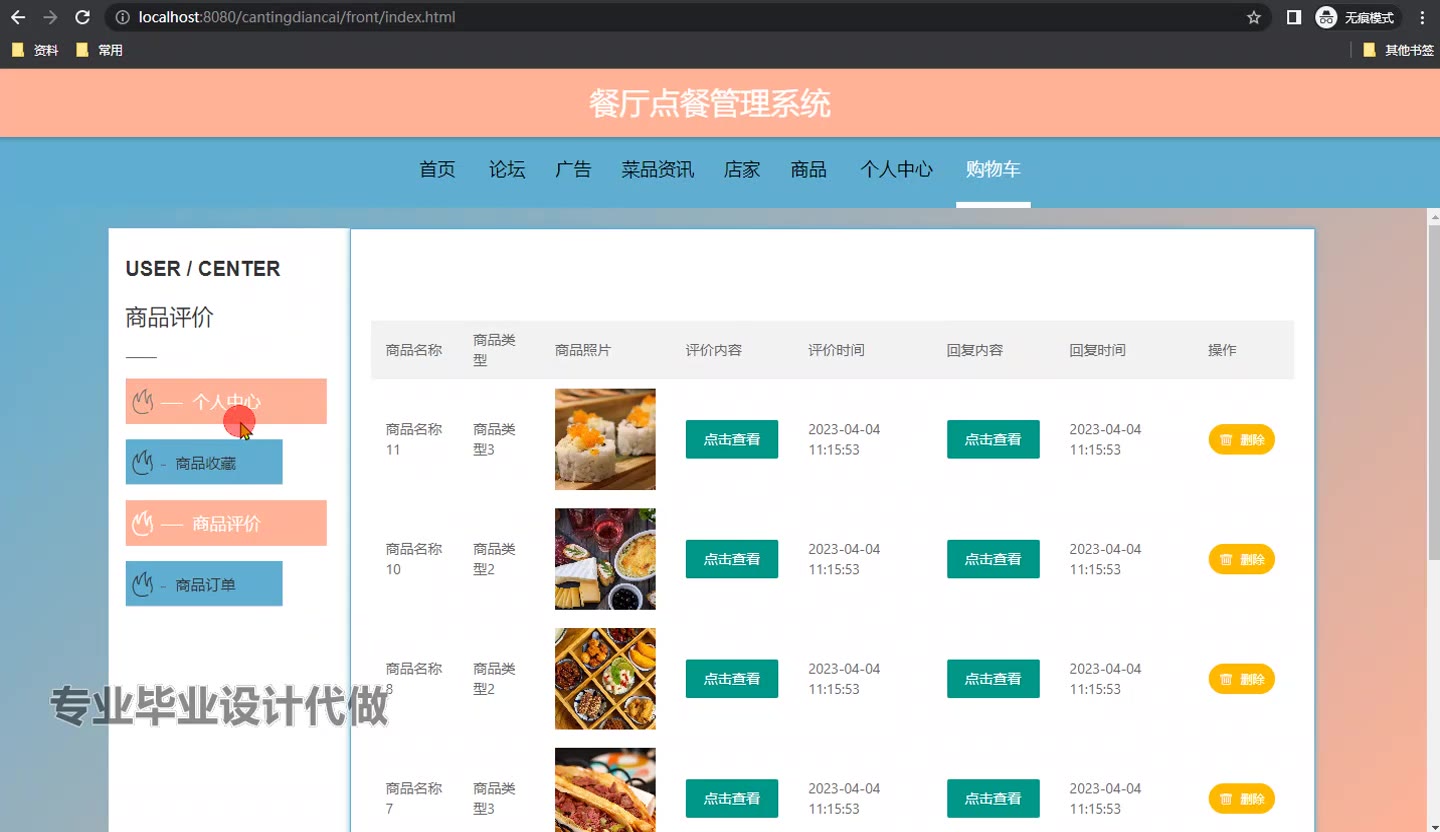
Task: Click the page vertical scrollbar
Action: (1433, 400)
